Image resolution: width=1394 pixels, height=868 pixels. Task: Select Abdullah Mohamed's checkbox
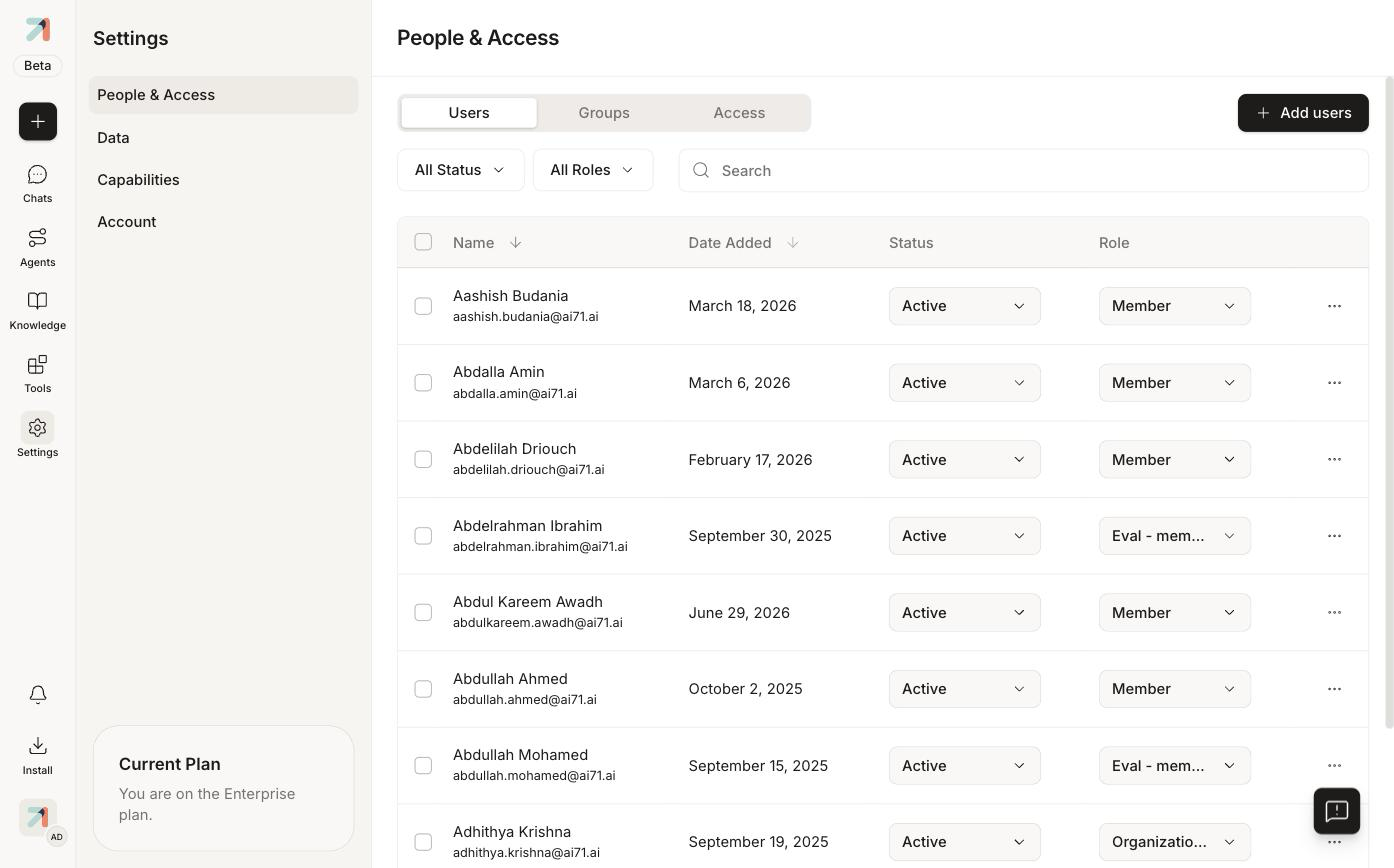423,765
